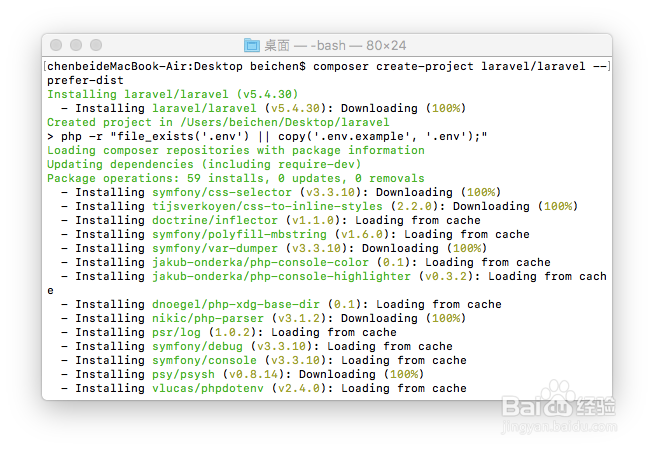
Task: Click the '(2.2.0)' version of css-to-inline-styles
Action: tap(414, 206)
